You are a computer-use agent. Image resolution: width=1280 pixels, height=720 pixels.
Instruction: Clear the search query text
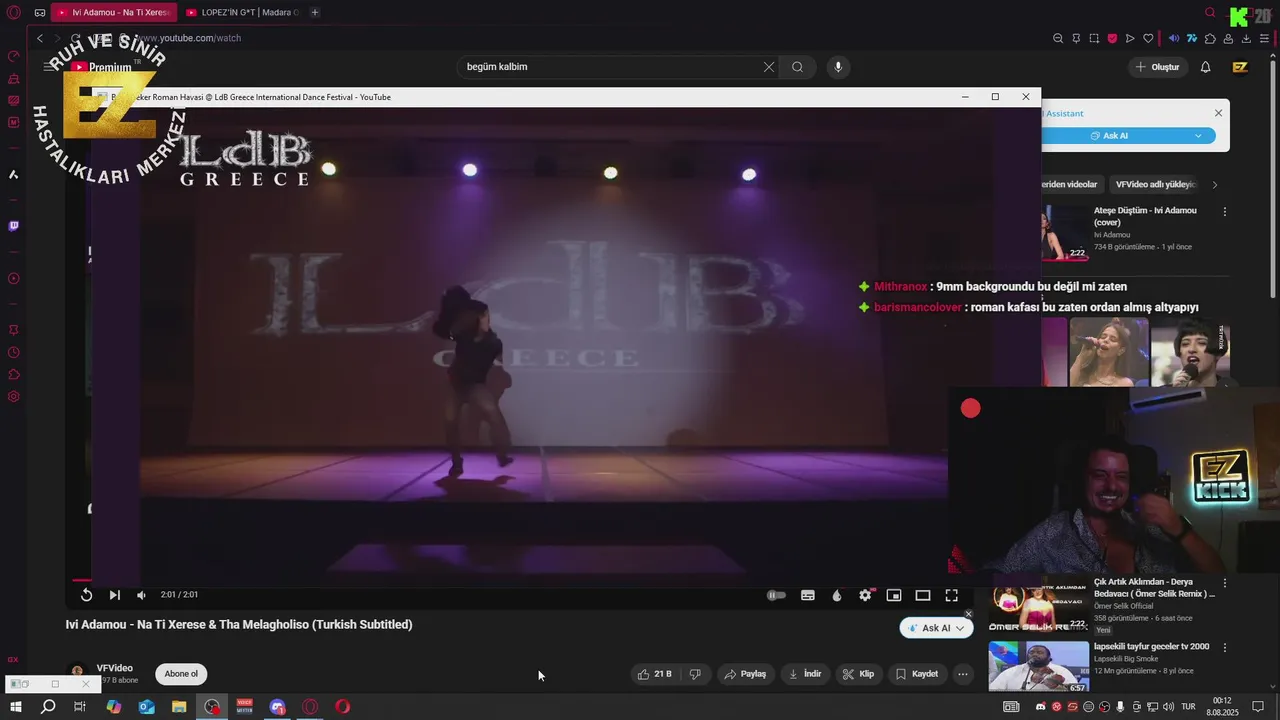(769, 67)
